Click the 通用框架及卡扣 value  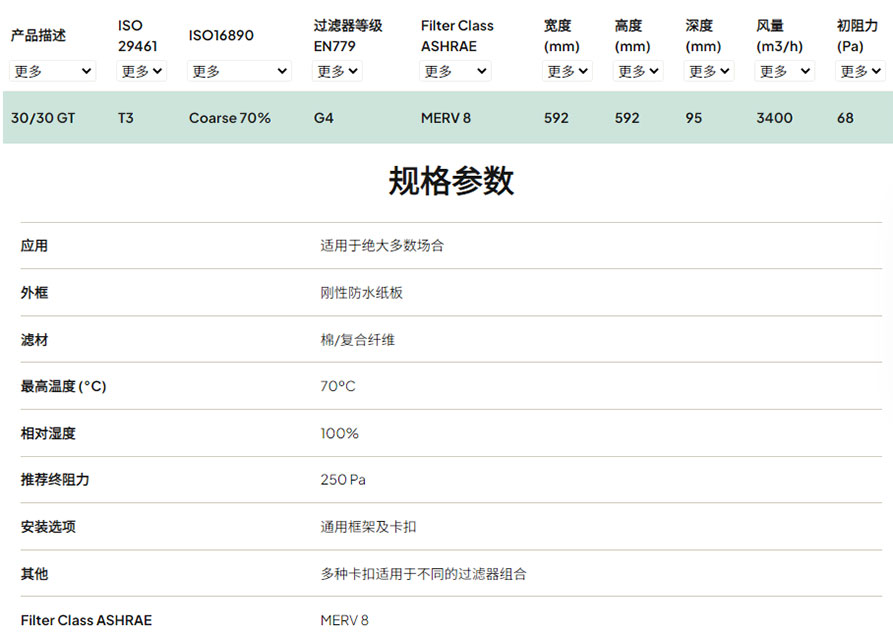point(368,527)
